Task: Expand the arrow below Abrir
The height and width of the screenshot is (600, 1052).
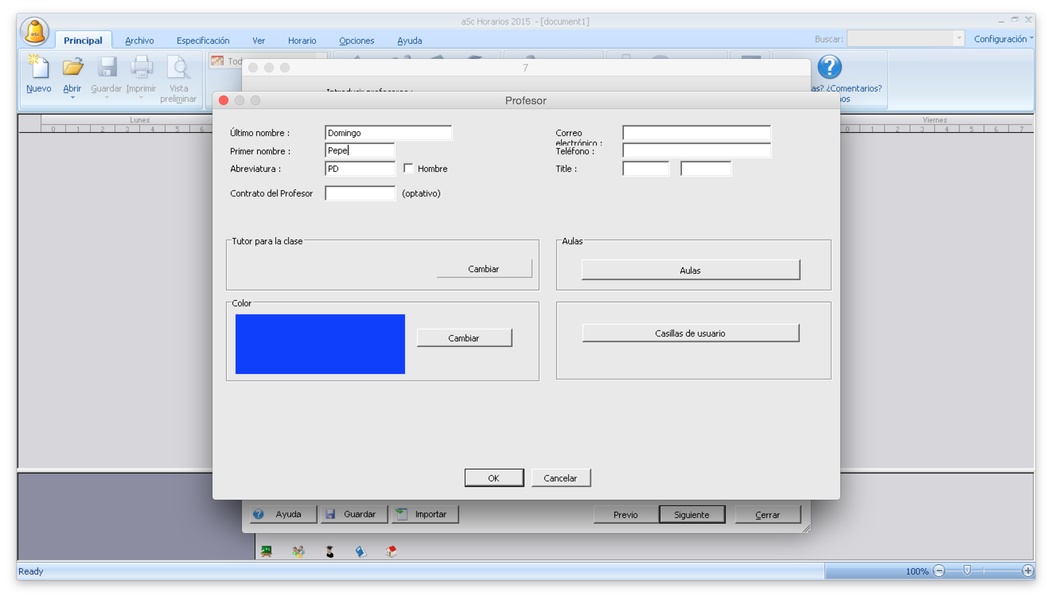Action: [72, 98]
